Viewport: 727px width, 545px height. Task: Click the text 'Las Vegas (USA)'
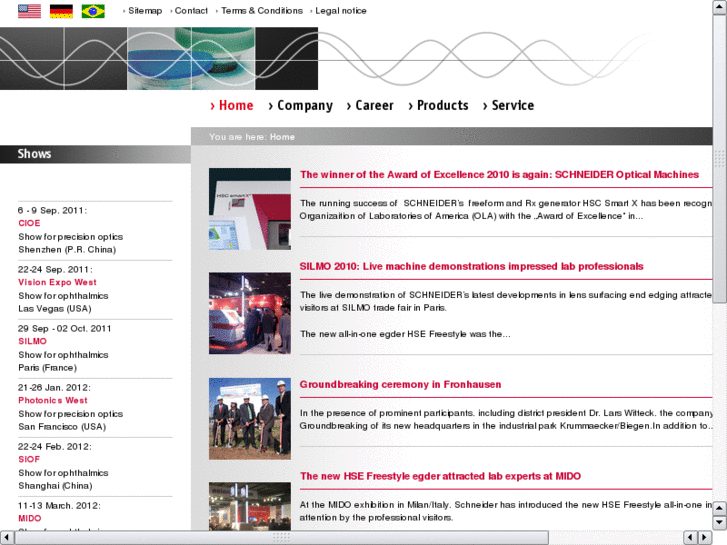coord(55,308)
